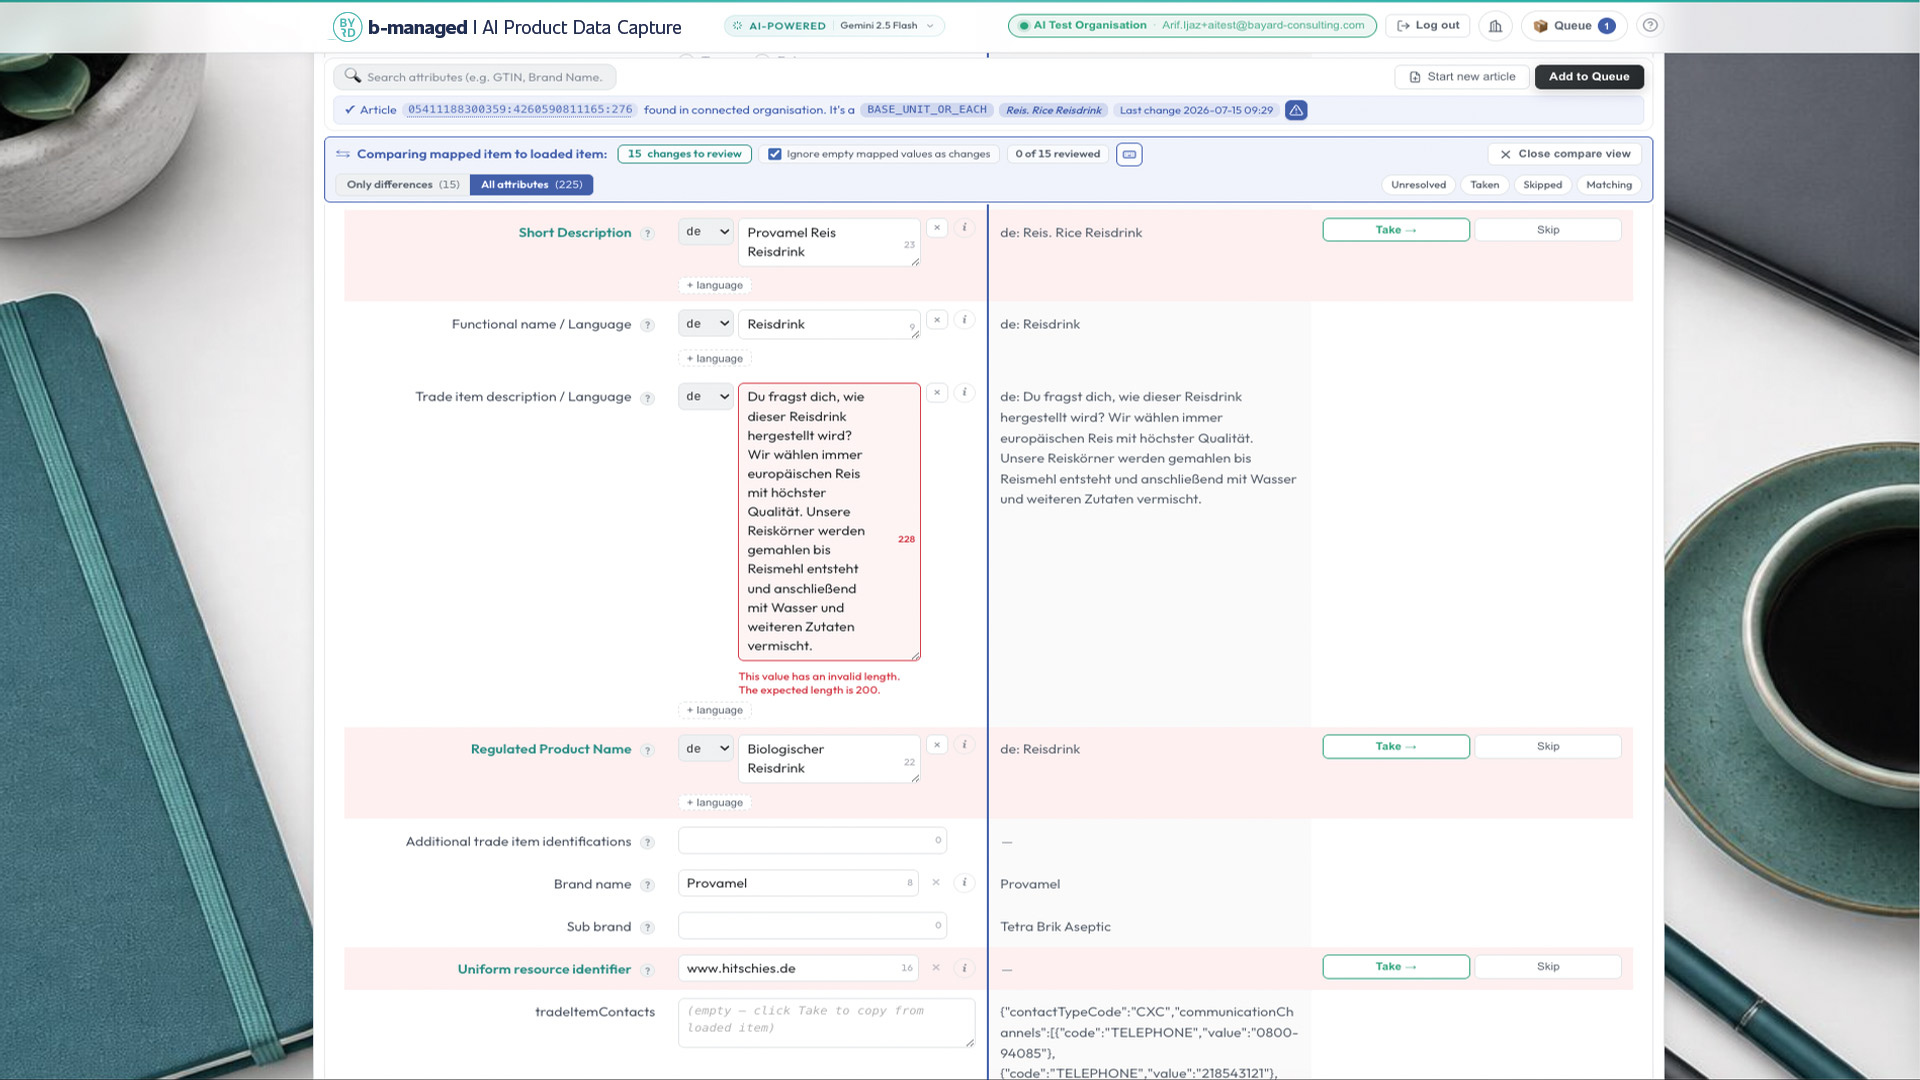Show info for Short Description field

964,228
